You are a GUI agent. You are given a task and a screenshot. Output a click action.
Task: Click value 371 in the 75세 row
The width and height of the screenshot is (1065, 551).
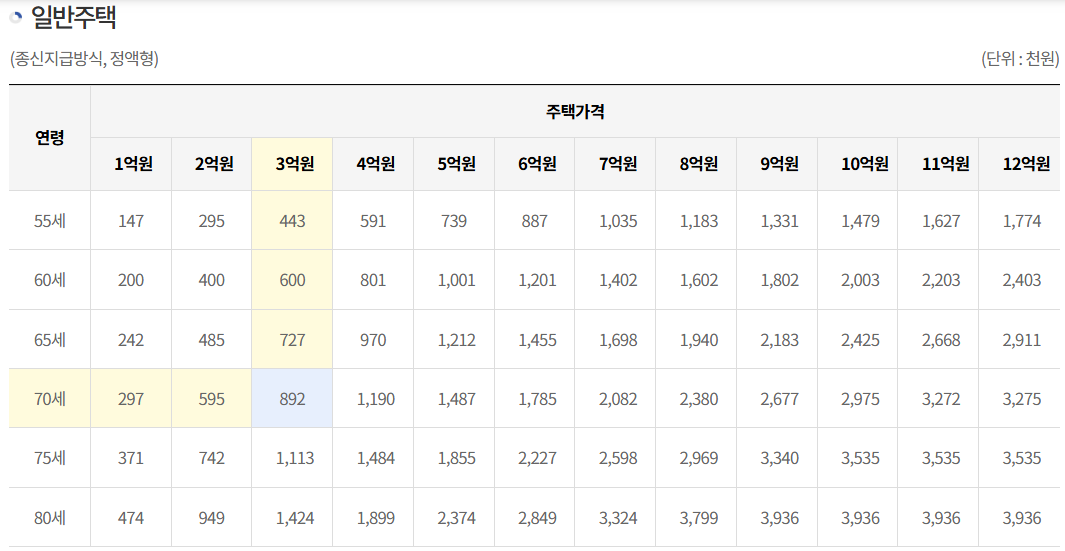pos(131,458)
